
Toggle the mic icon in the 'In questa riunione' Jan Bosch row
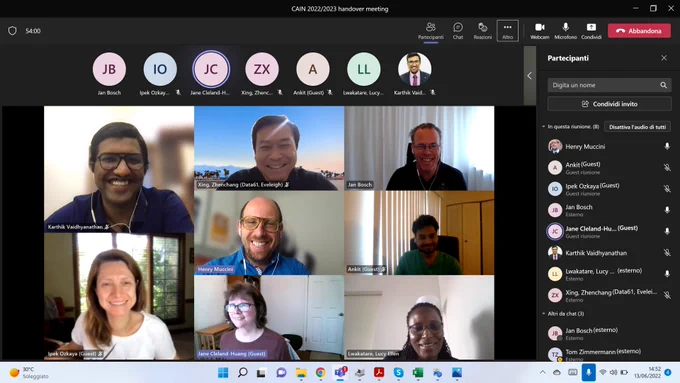[667, 210]
